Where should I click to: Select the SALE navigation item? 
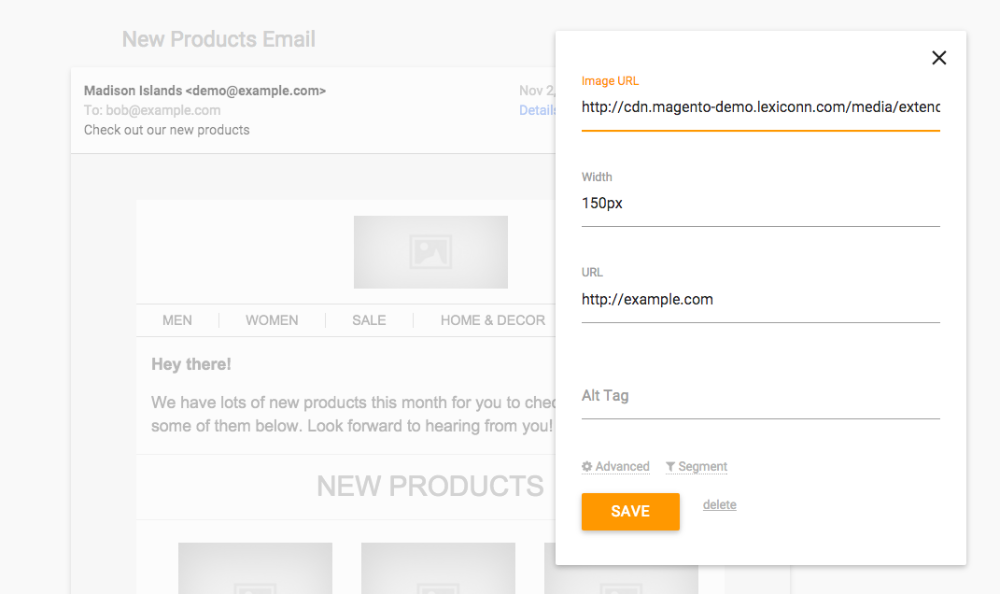pyautogui.click(x=369, y=320)
